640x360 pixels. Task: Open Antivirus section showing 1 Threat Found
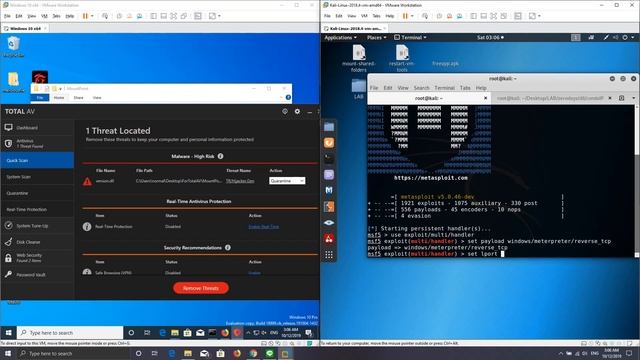[37, 143]
